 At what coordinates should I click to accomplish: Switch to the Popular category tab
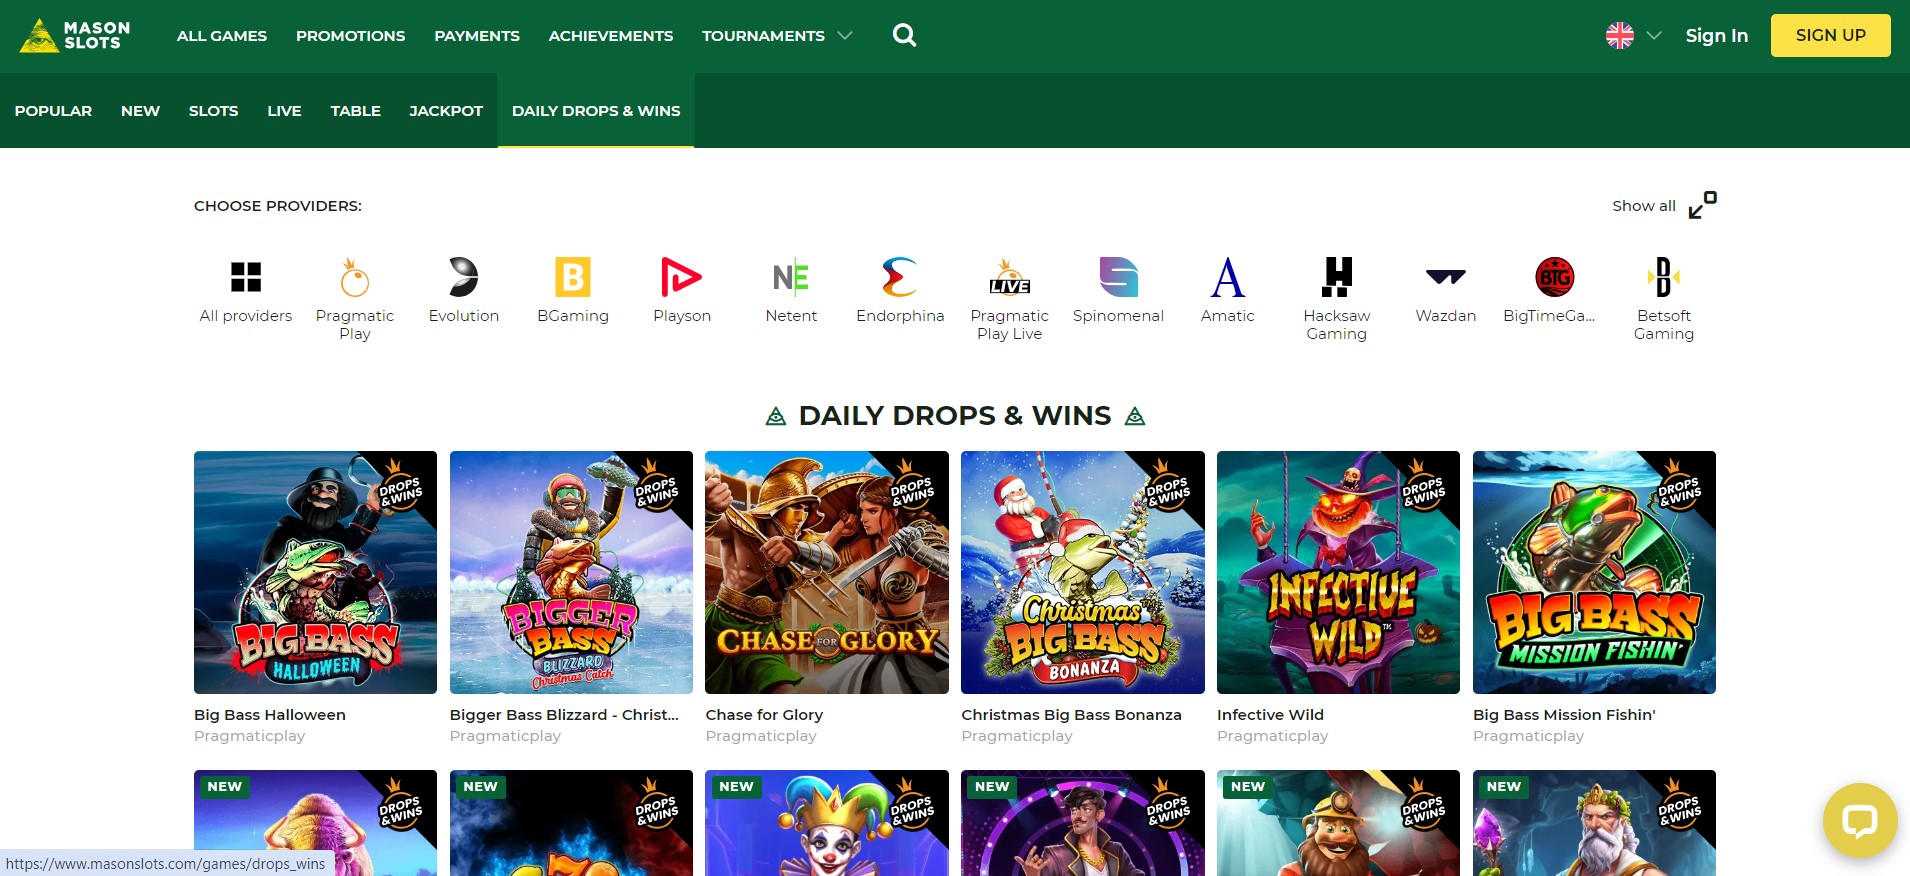click(53, 111)
